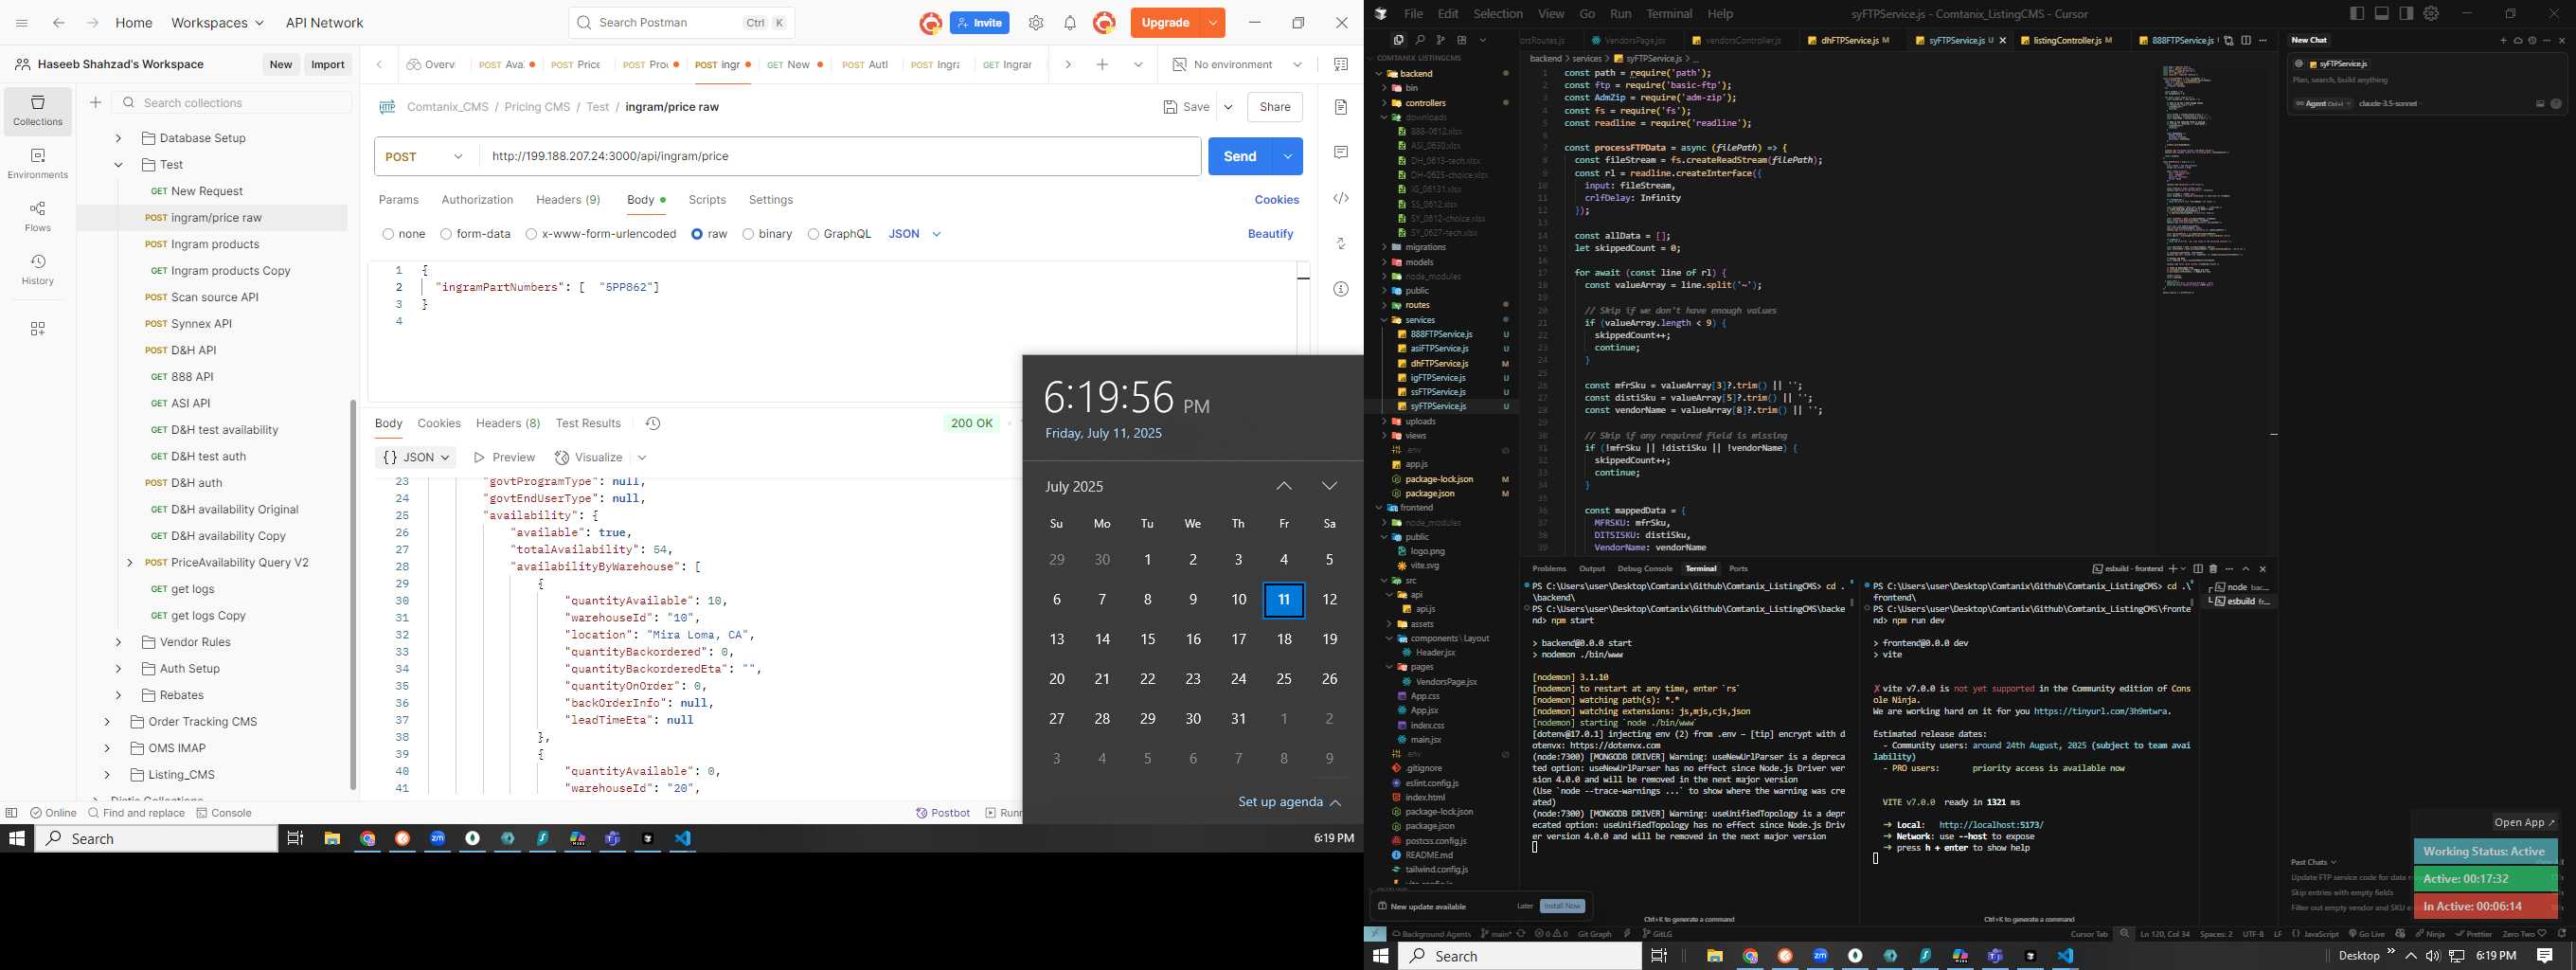Send the ingram/price request

coord(1240,157)
